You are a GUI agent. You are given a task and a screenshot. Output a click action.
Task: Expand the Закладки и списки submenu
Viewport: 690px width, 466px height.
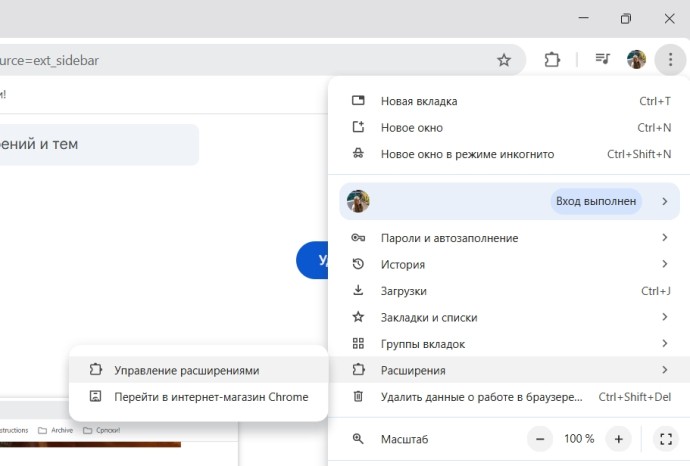point(428,317)
